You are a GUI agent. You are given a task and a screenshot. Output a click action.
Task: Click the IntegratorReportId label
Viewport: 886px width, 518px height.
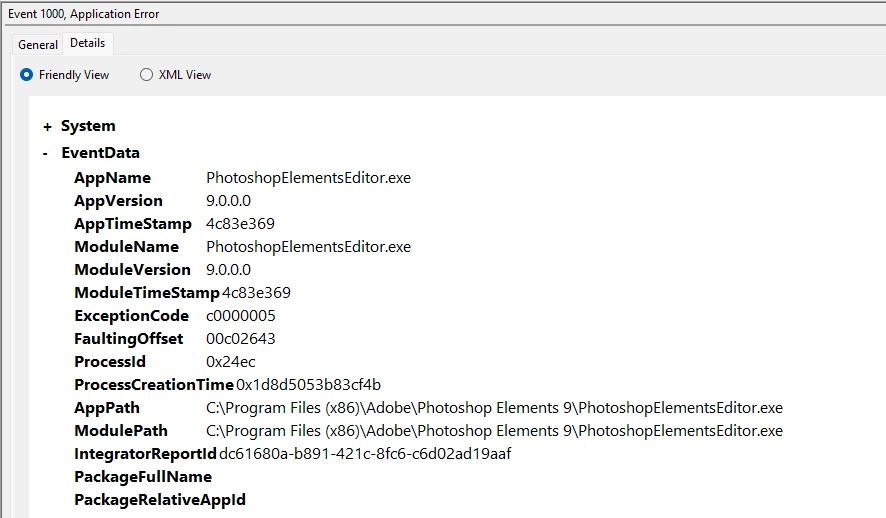[x=145, y=454]
